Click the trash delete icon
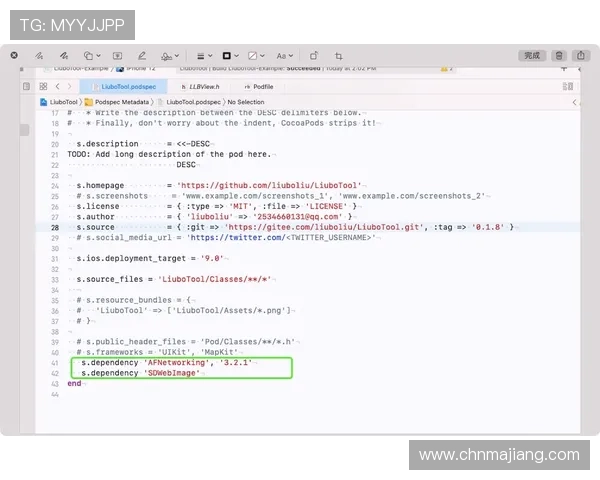Screen dimensions: 600x480 pyautogui.click(x=559, y=56)
